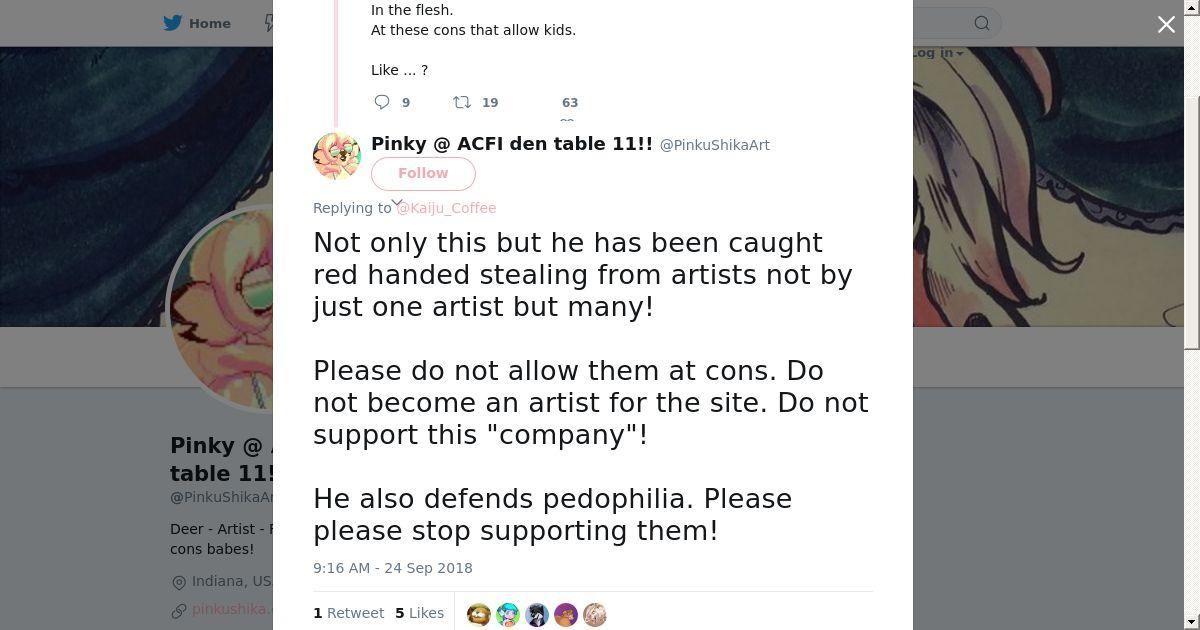The height and width of the screenshot is (630, 1200).
Task: Open the Log in dropdown
Action: (937, 53)
